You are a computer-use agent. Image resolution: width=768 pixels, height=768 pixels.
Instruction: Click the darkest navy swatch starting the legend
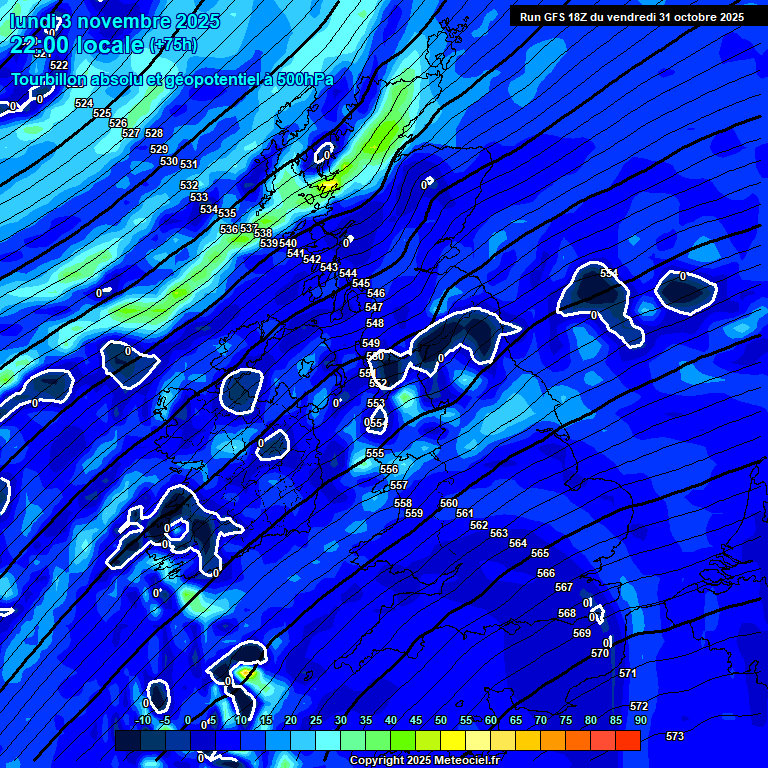(x=127, y=740)
